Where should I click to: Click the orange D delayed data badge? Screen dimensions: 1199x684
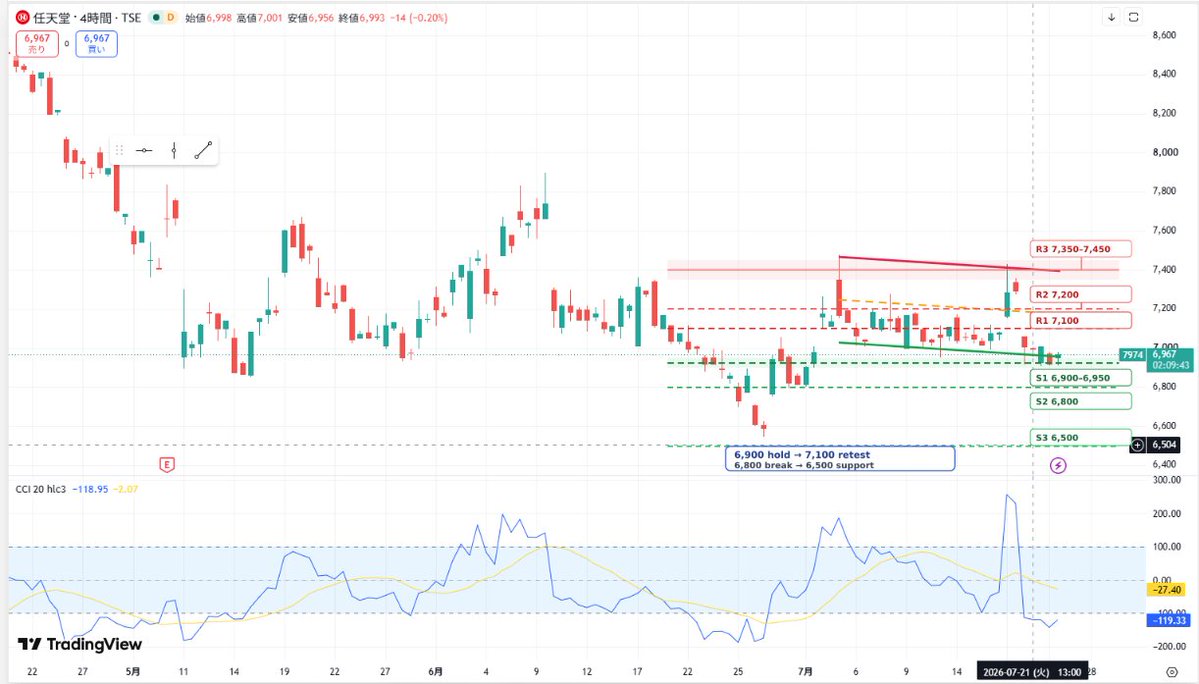pos(170,18)
